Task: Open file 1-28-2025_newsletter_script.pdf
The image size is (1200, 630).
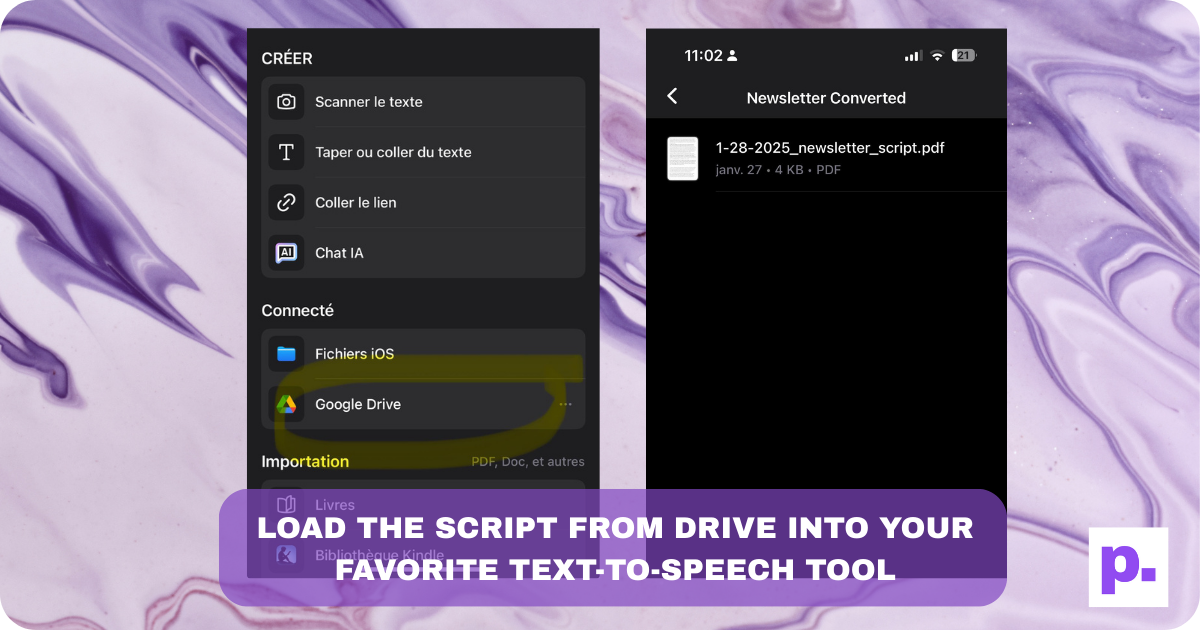Action: point(830,148)
